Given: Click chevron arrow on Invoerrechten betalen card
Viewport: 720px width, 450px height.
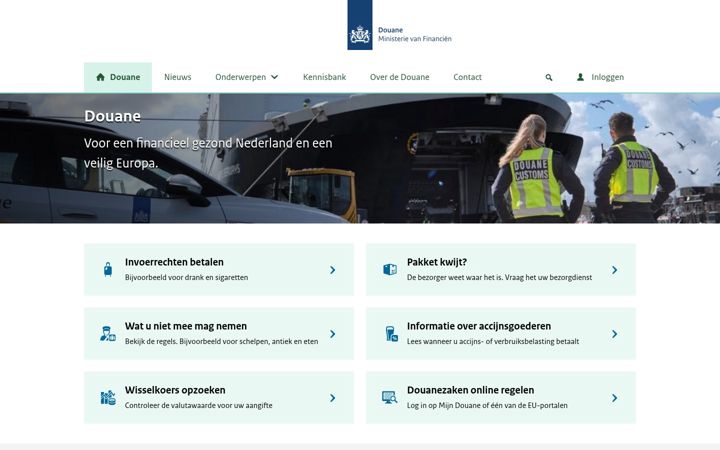Looking at the screenshot, I should 332,270.
